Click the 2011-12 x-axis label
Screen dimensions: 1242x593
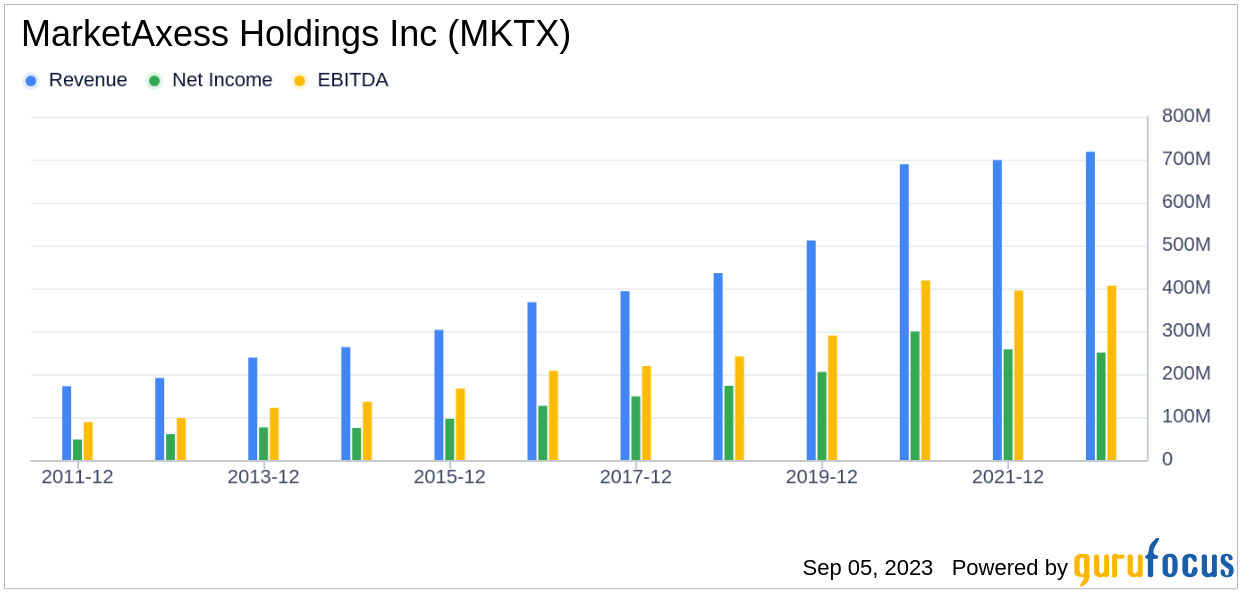[77, 478]
